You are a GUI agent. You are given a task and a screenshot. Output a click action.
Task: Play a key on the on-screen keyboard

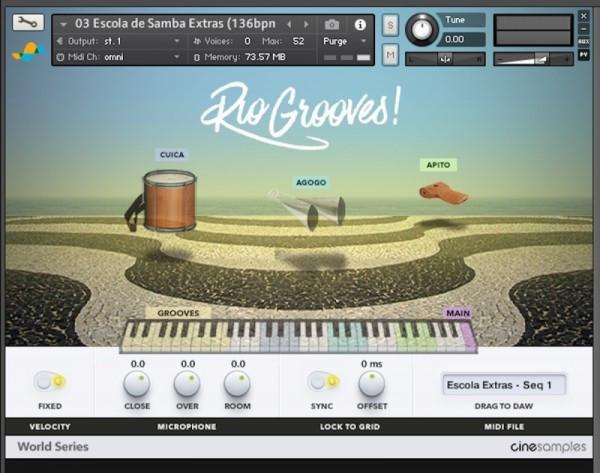pyautogui.click(x=298, y=337)
